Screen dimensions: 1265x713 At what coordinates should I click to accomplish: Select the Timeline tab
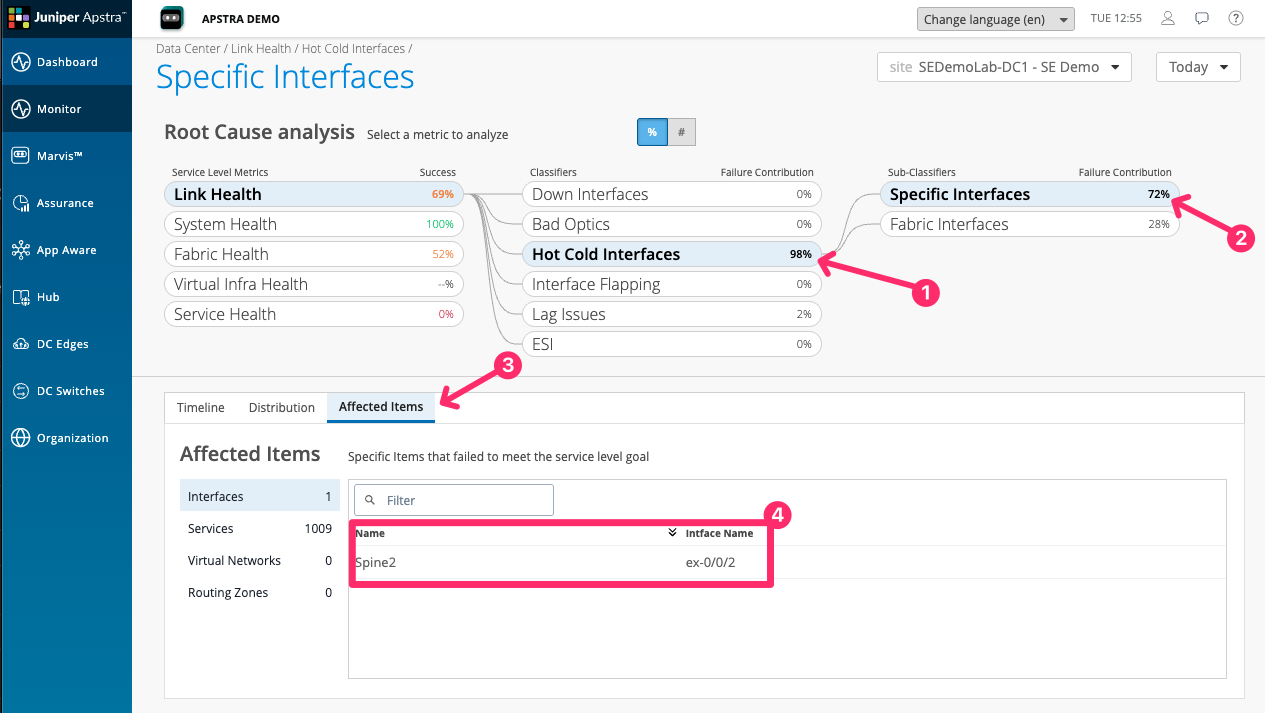click(x=200, y=407)
